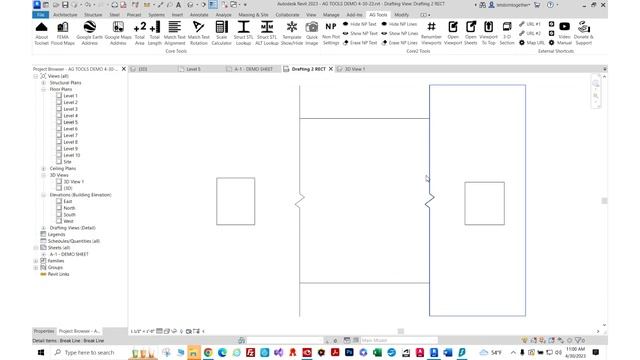
Task: Click Show NP Lines
Action: (x=400, y=33)
